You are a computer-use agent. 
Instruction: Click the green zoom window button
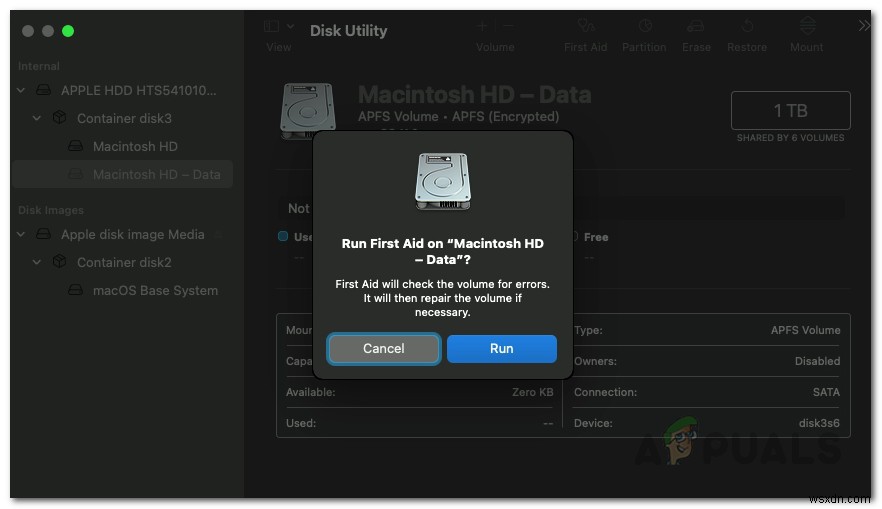(x=68, y=31)
